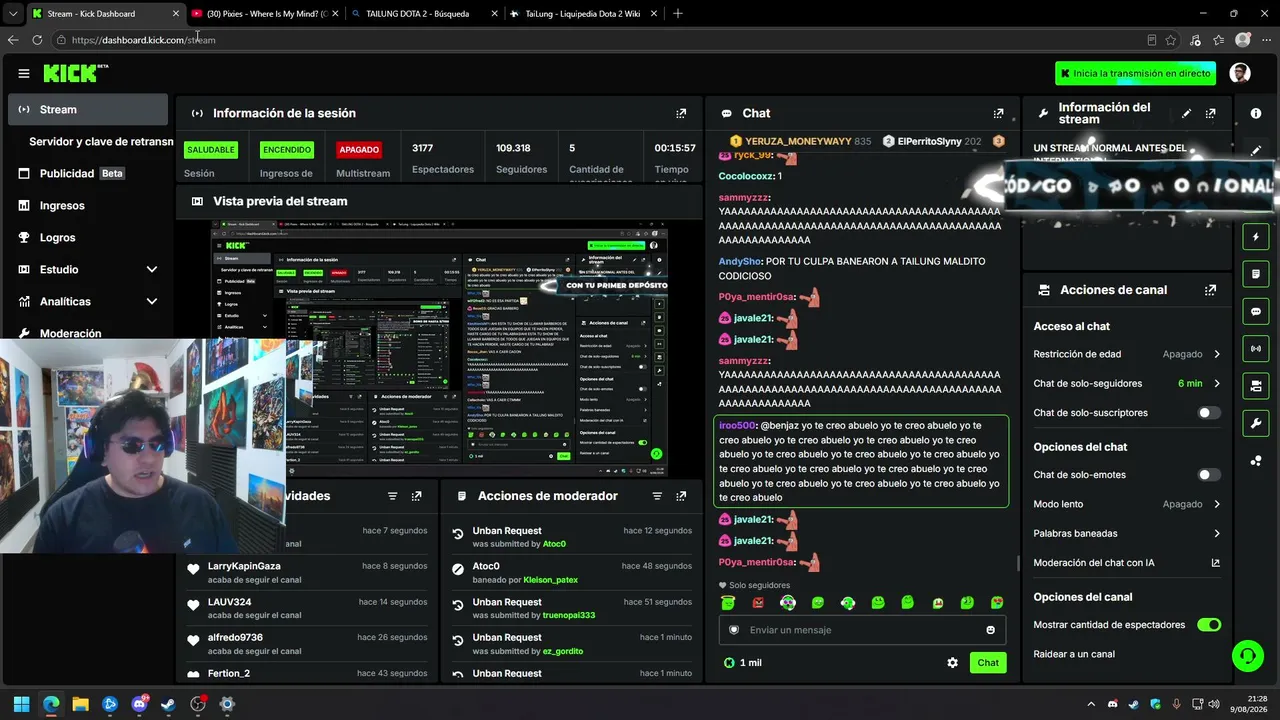
Task: Open Steam from the taskbar
Action: [x=168, y=704]
